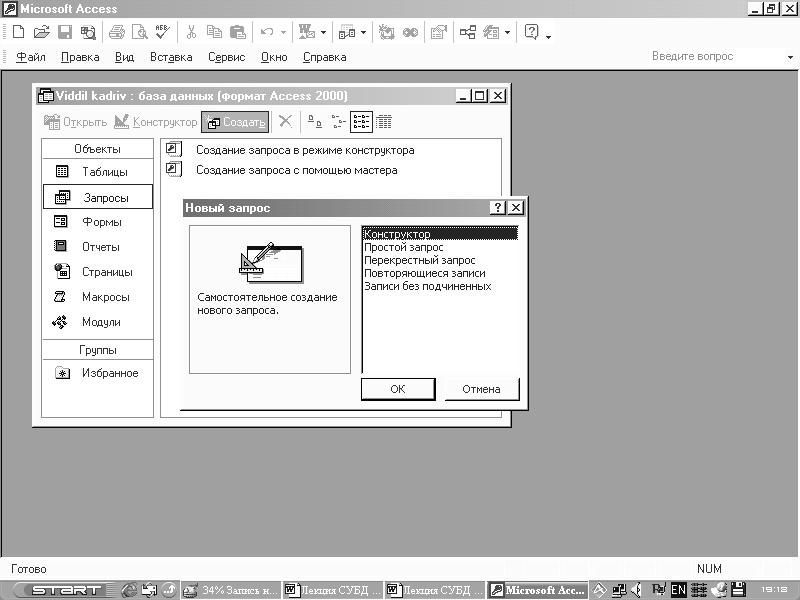
Task: Select Формы in the Objects pane
Action: pyautogui.click(x=97, y=222)
